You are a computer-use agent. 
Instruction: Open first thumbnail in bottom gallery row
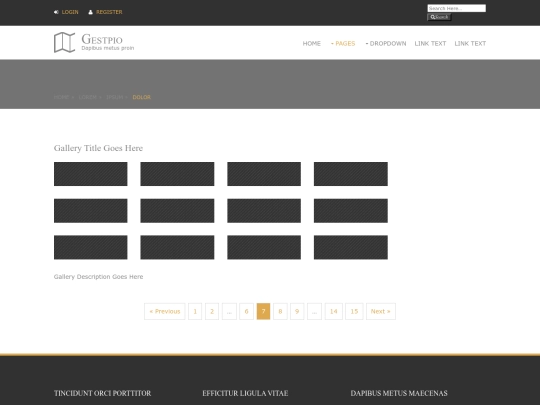tap(91, 247)
